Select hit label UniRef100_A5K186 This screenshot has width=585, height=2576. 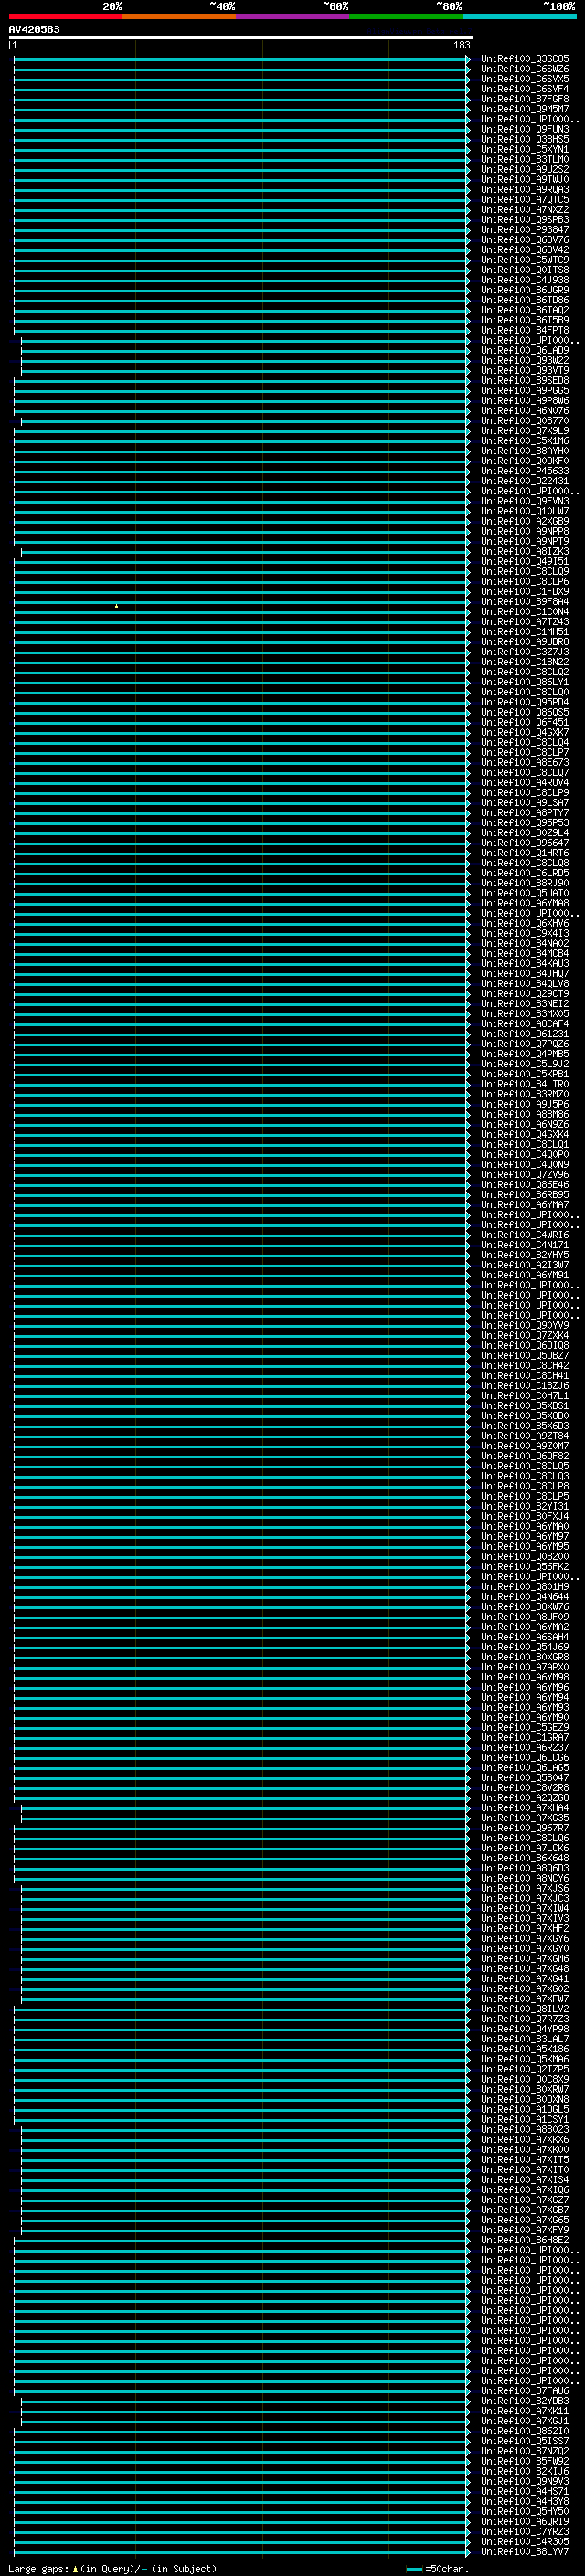pyautogui.click(x=524, y=2049)
